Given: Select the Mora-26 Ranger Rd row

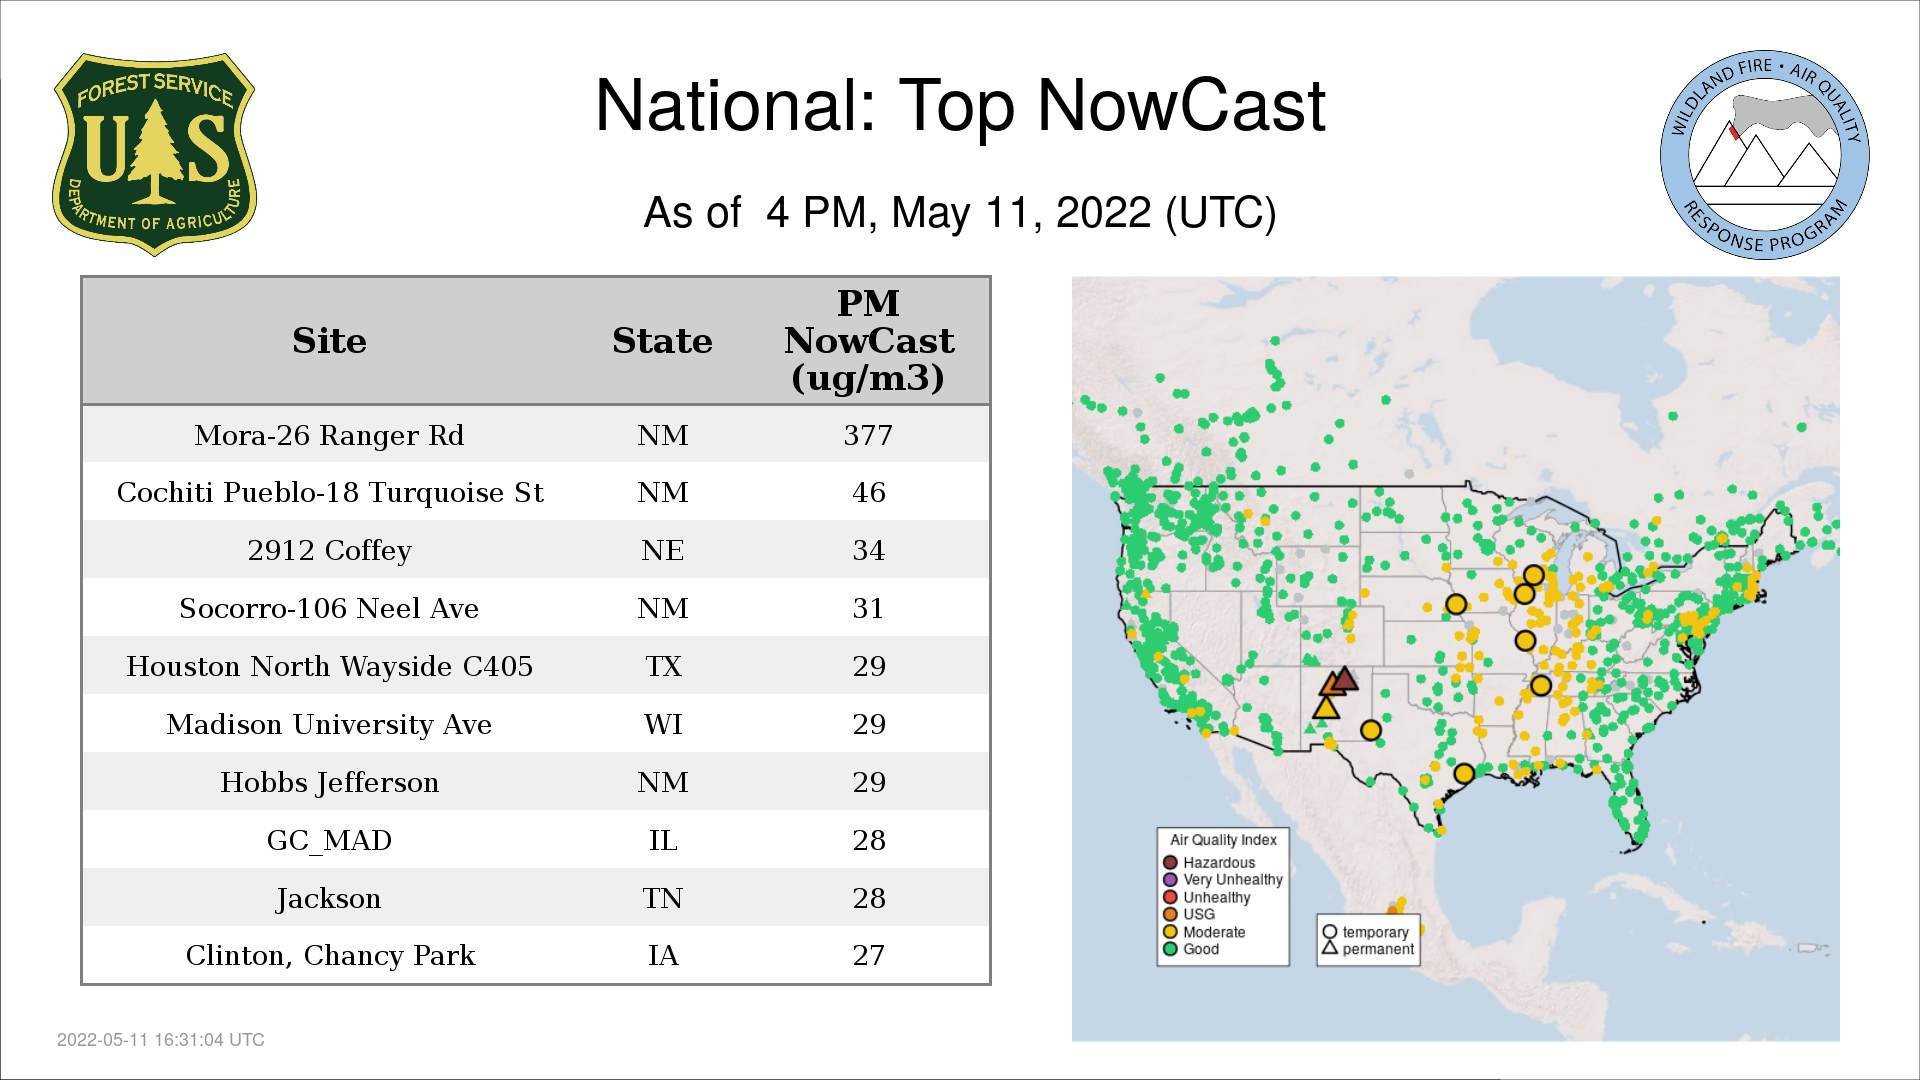Looking at the screenshot, I should coord(329,435).
